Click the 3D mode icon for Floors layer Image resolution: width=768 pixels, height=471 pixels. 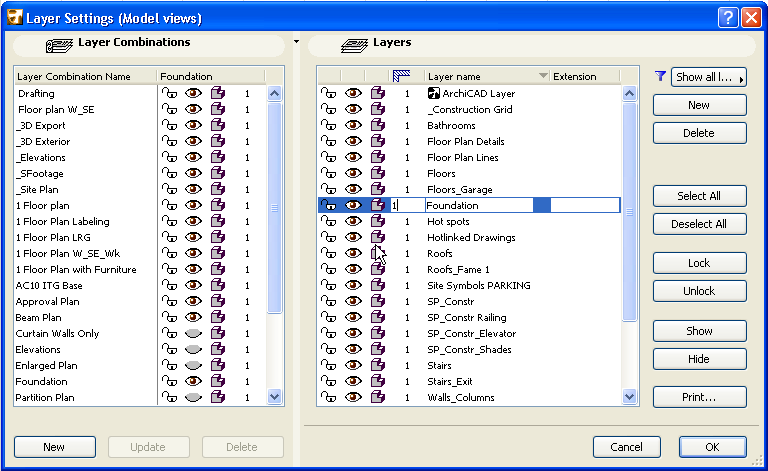[x=378, y=173]
